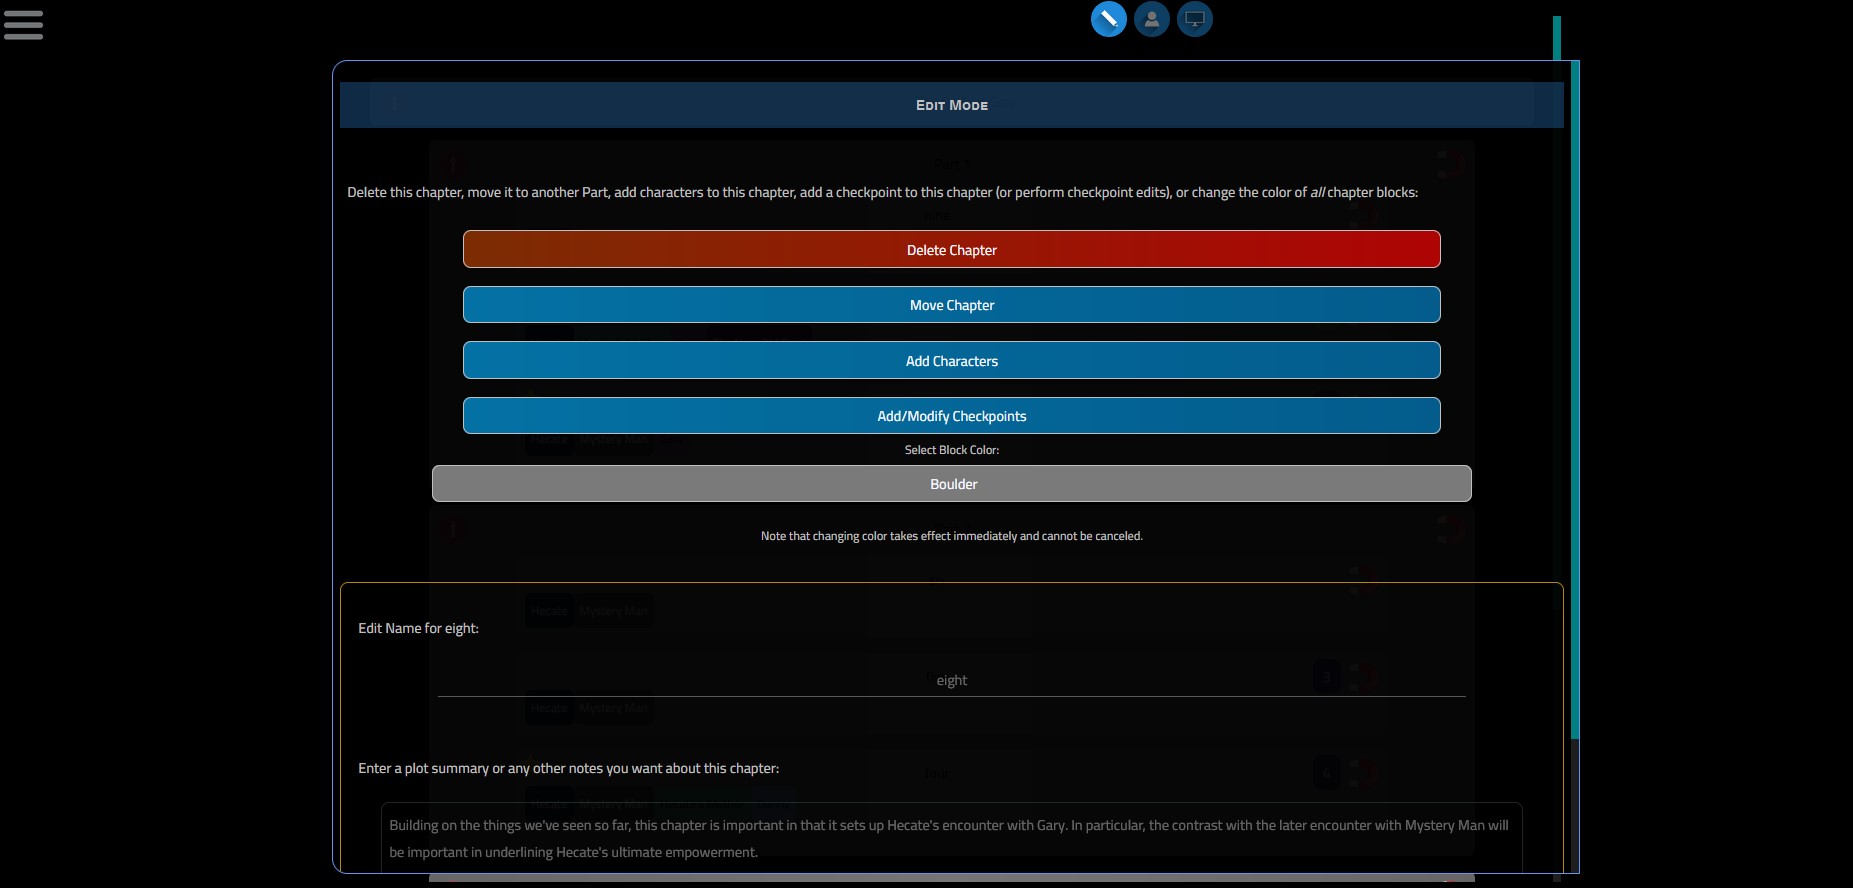Open the hamburger menu

coord(23,25)
